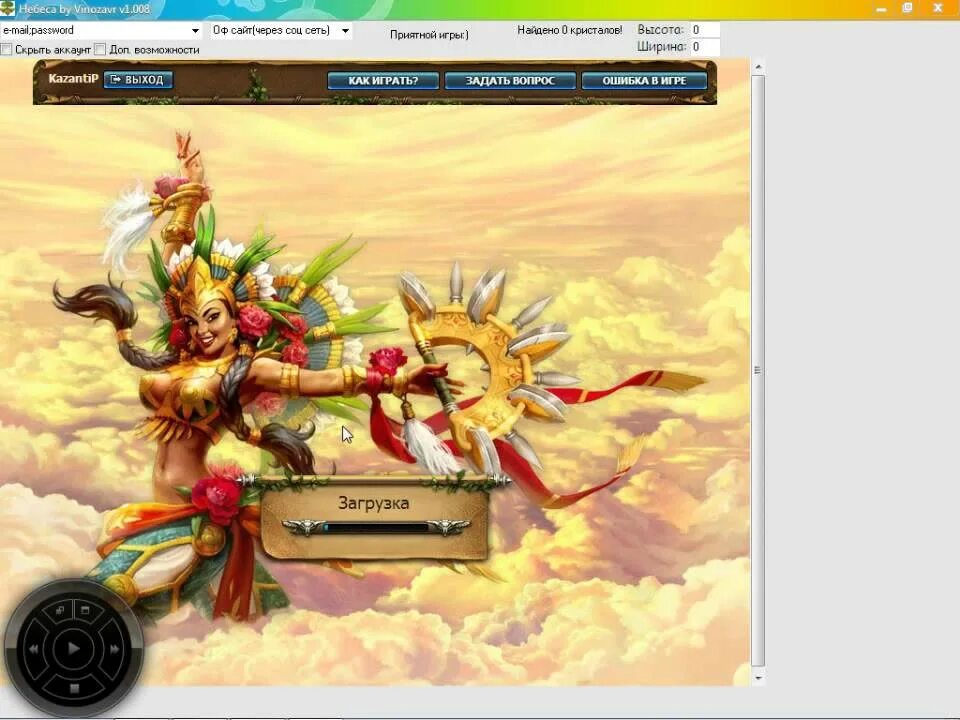The width and height of the screenshot is (960, 720).
Task: Report a bug via 'ОШИБКА В ИГРЕ'
Action: point(644,80)
